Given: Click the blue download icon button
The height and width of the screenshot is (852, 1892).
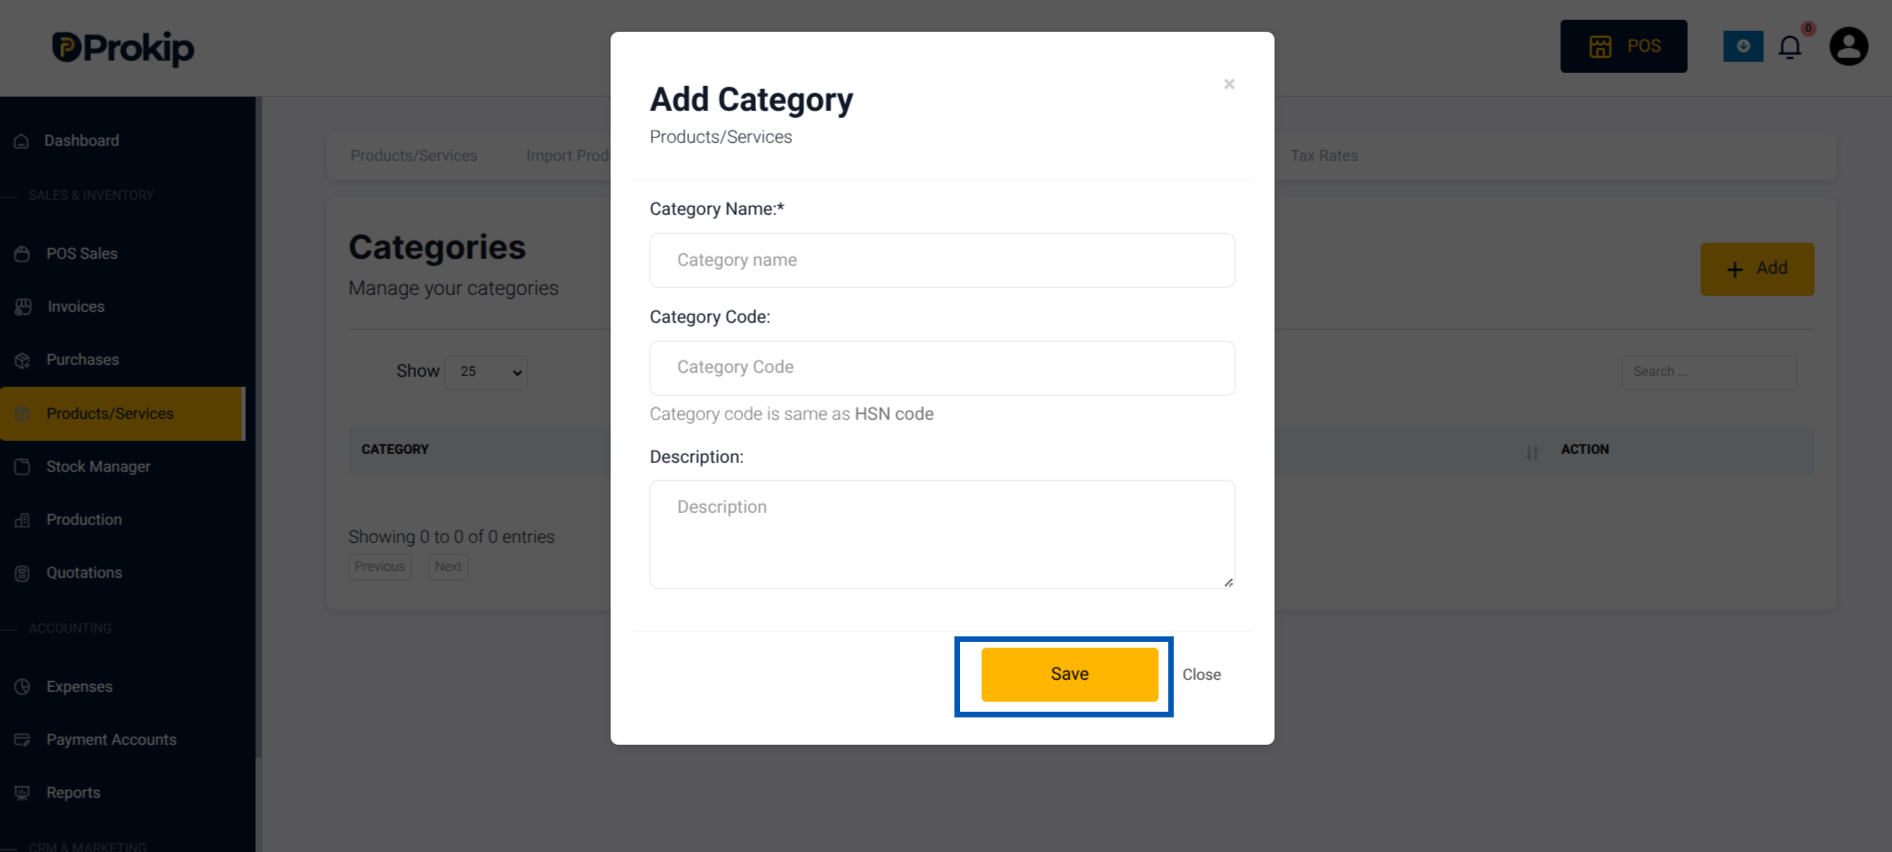Looking at the screenshot, I should point(1743,46).
